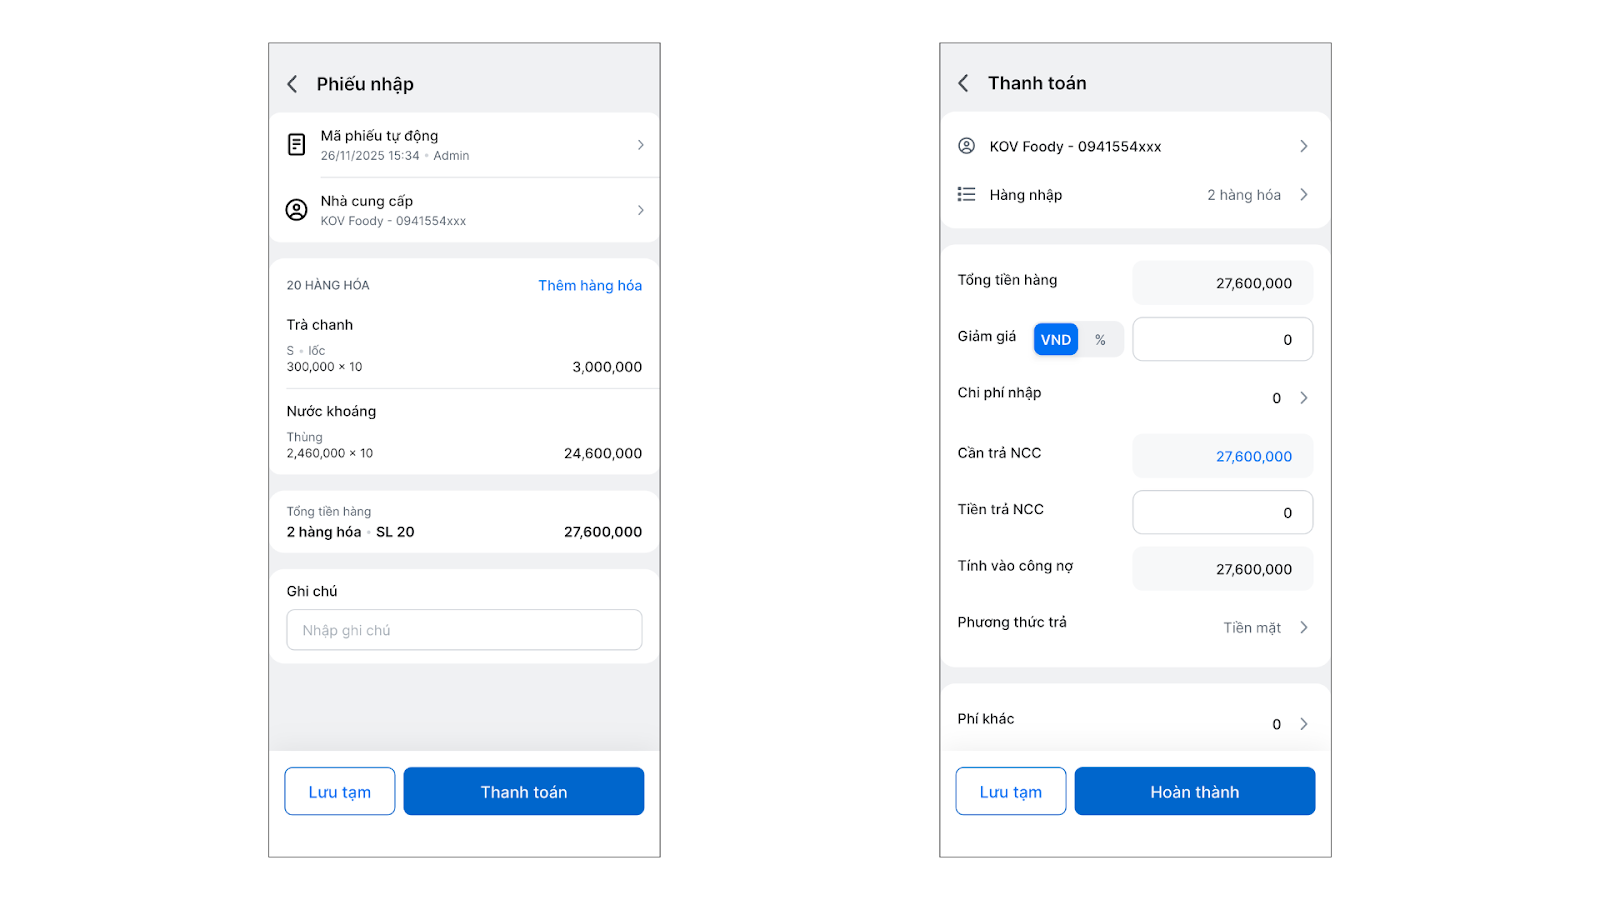Go back from Thanh toán screen

(x=963, y=83)
